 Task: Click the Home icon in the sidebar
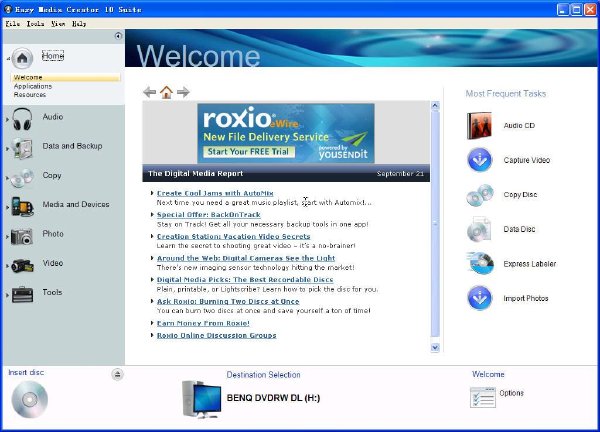pyautogui.click(x=22, y=58)
